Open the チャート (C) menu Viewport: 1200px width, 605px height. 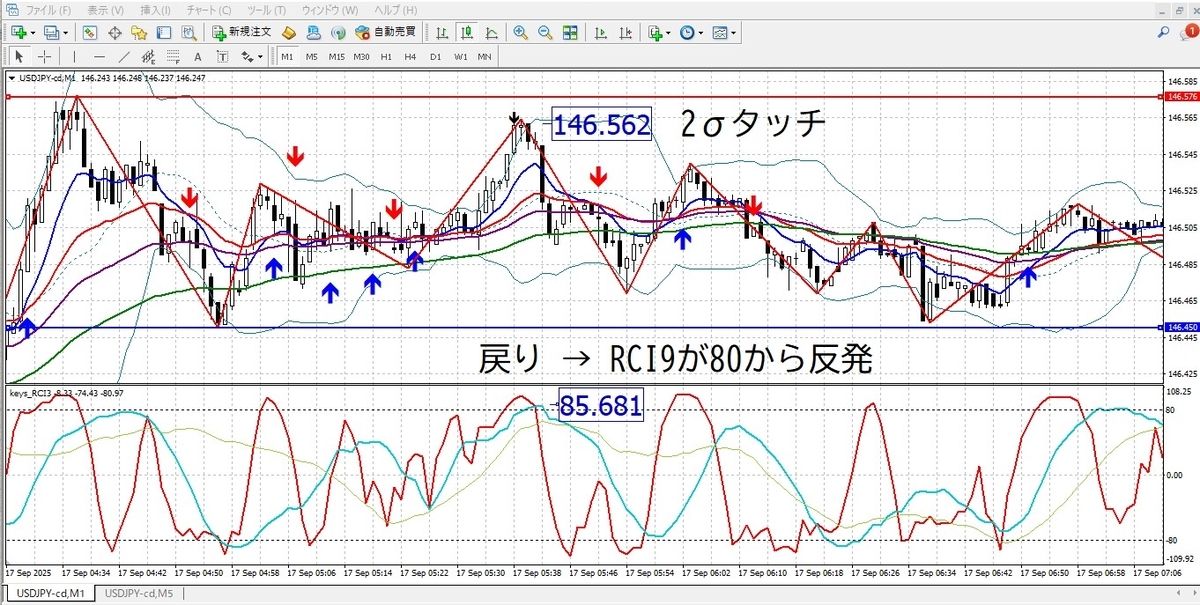[x=210, y=9]
